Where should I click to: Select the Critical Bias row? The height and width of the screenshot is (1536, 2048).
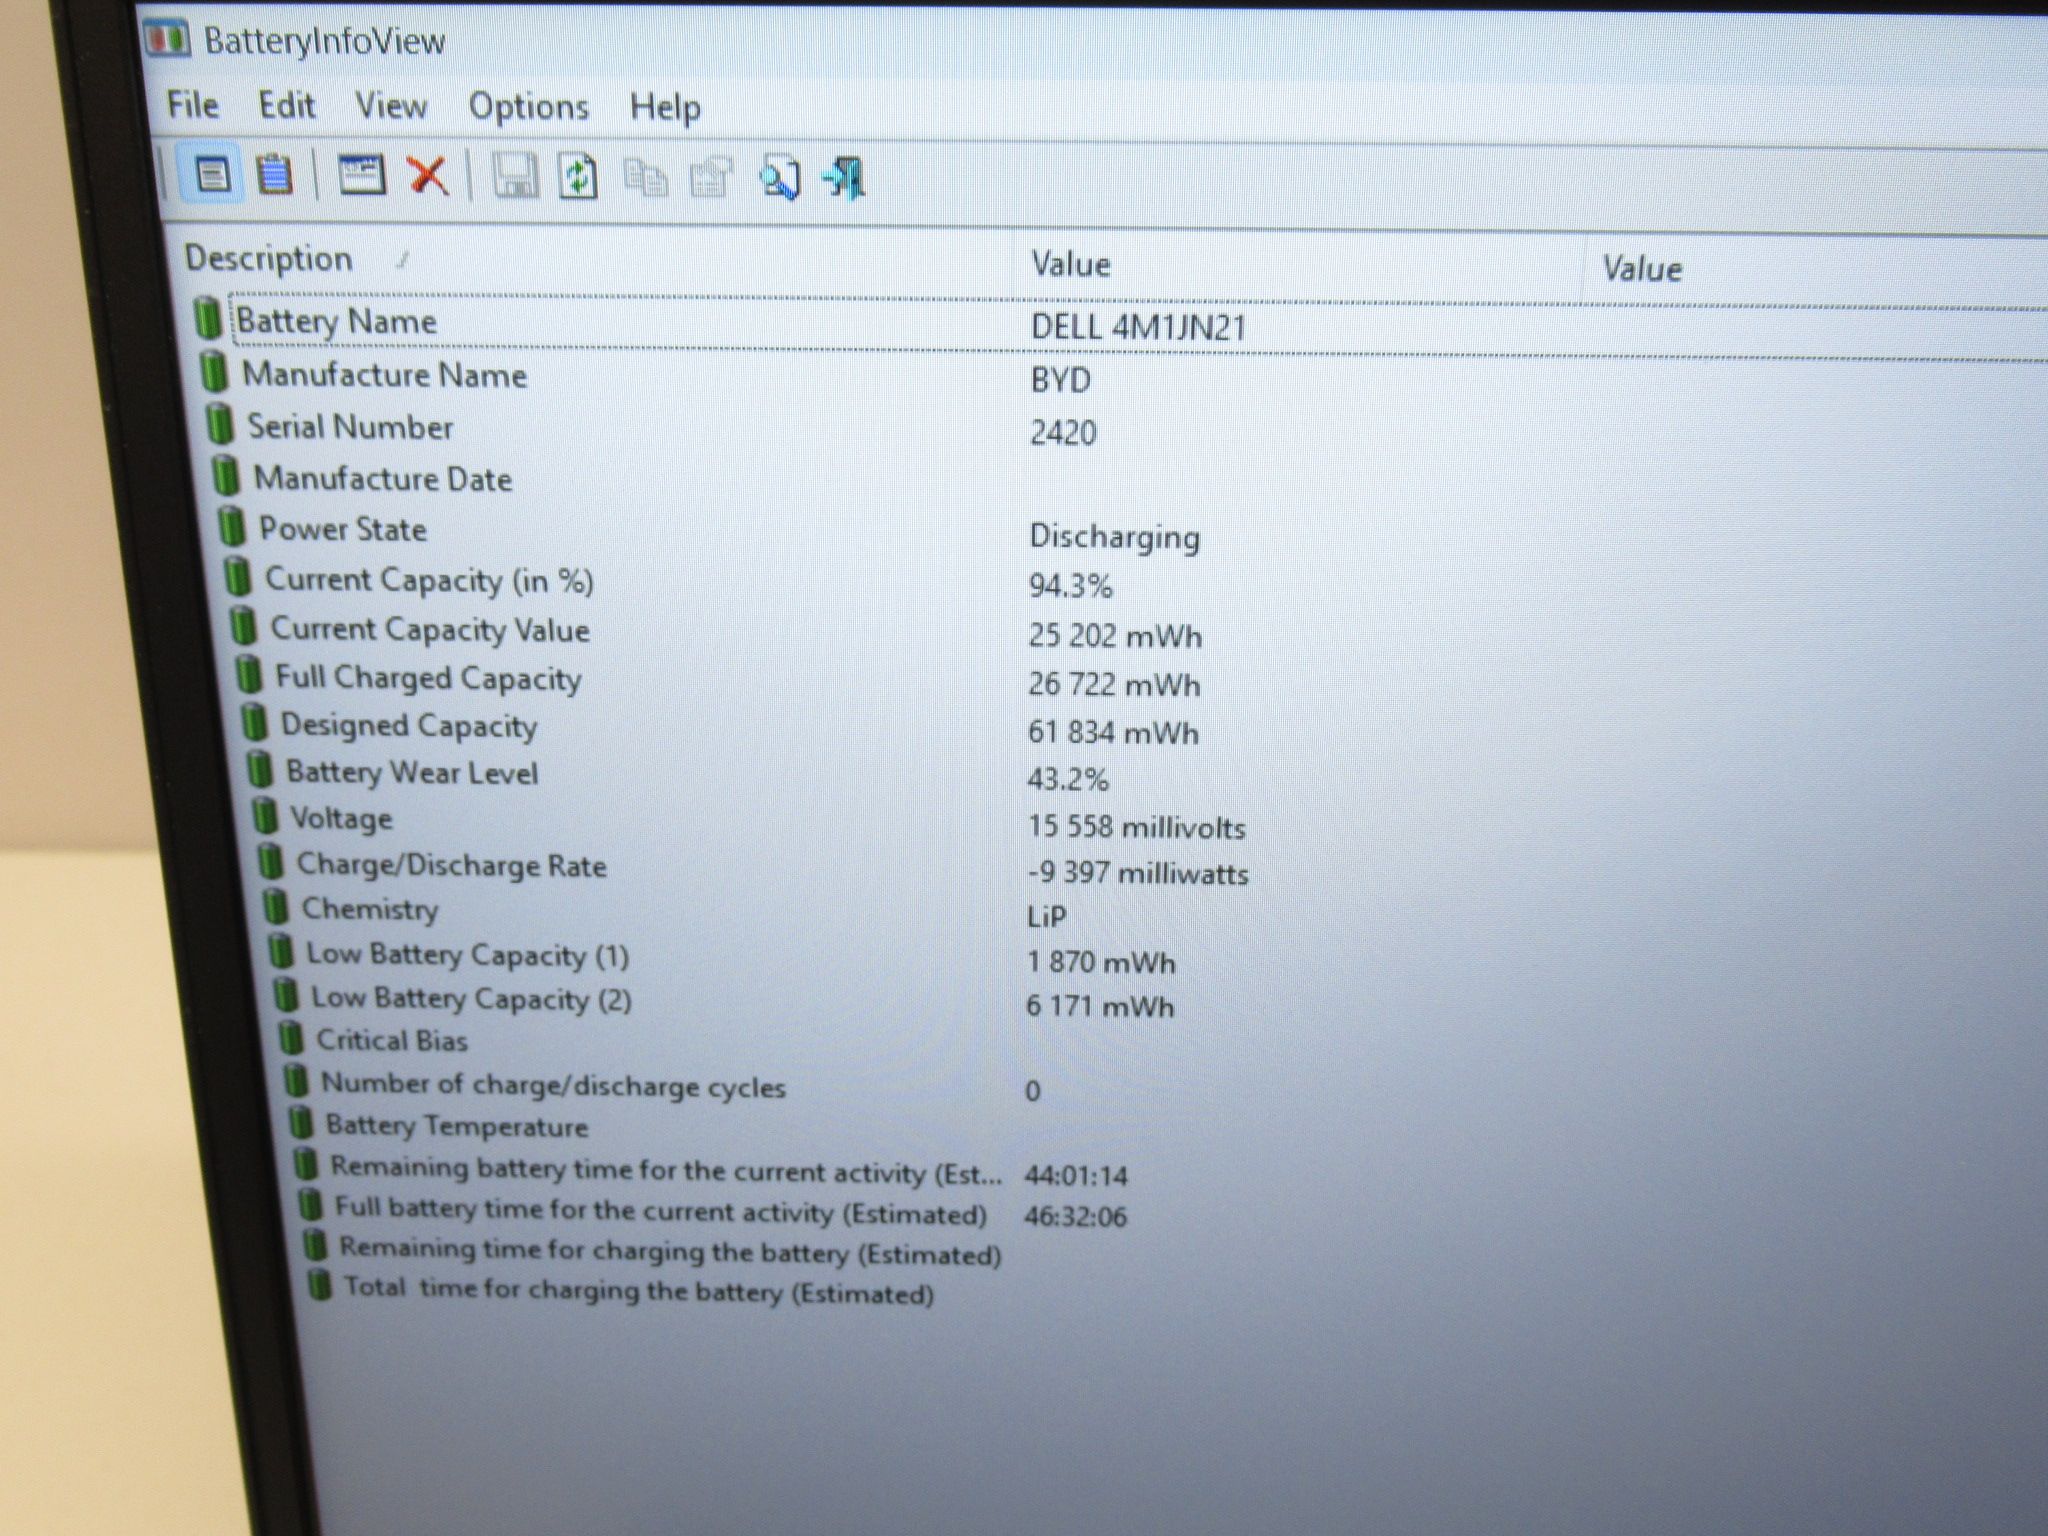(391, 1040)
